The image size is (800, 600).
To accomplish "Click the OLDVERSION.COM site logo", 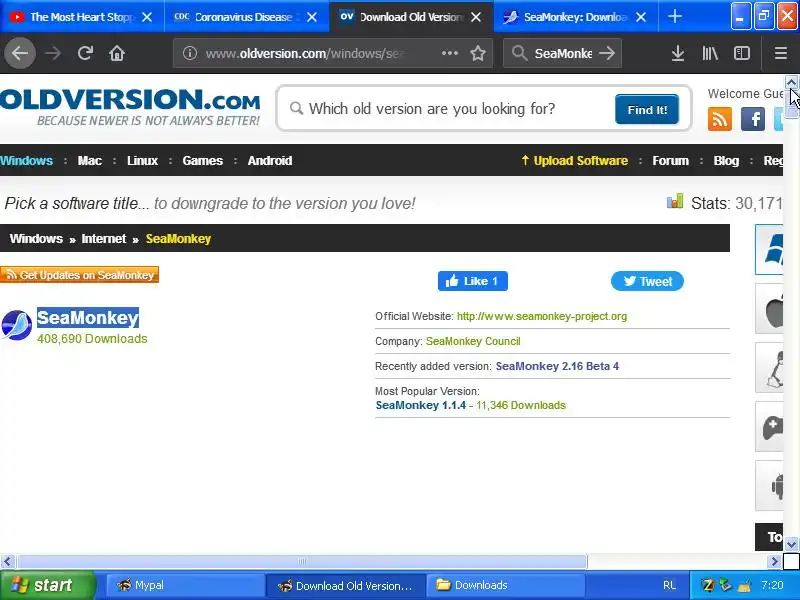I will click(x=130, y=106).
